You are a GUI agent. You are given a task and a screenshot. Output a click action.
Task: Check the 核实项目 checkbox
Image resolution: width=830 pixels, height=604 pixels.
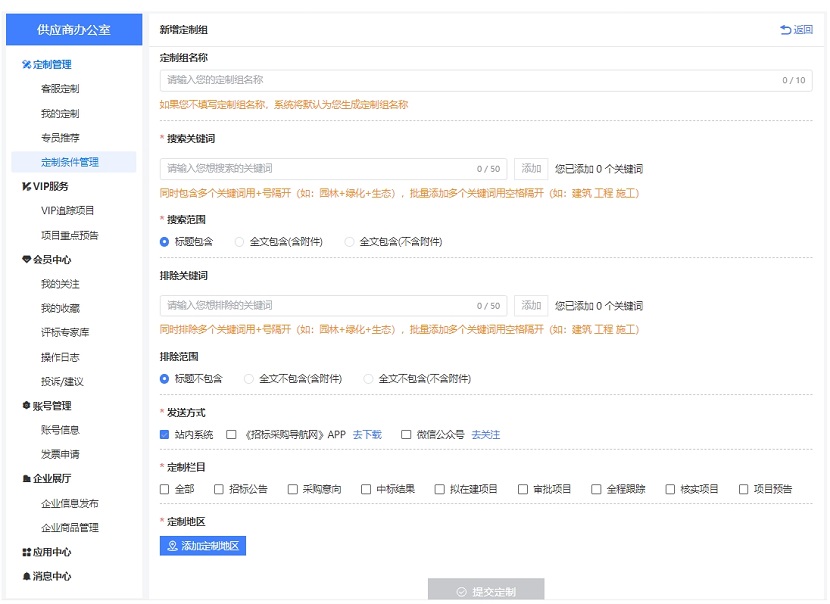coord(670,489)
